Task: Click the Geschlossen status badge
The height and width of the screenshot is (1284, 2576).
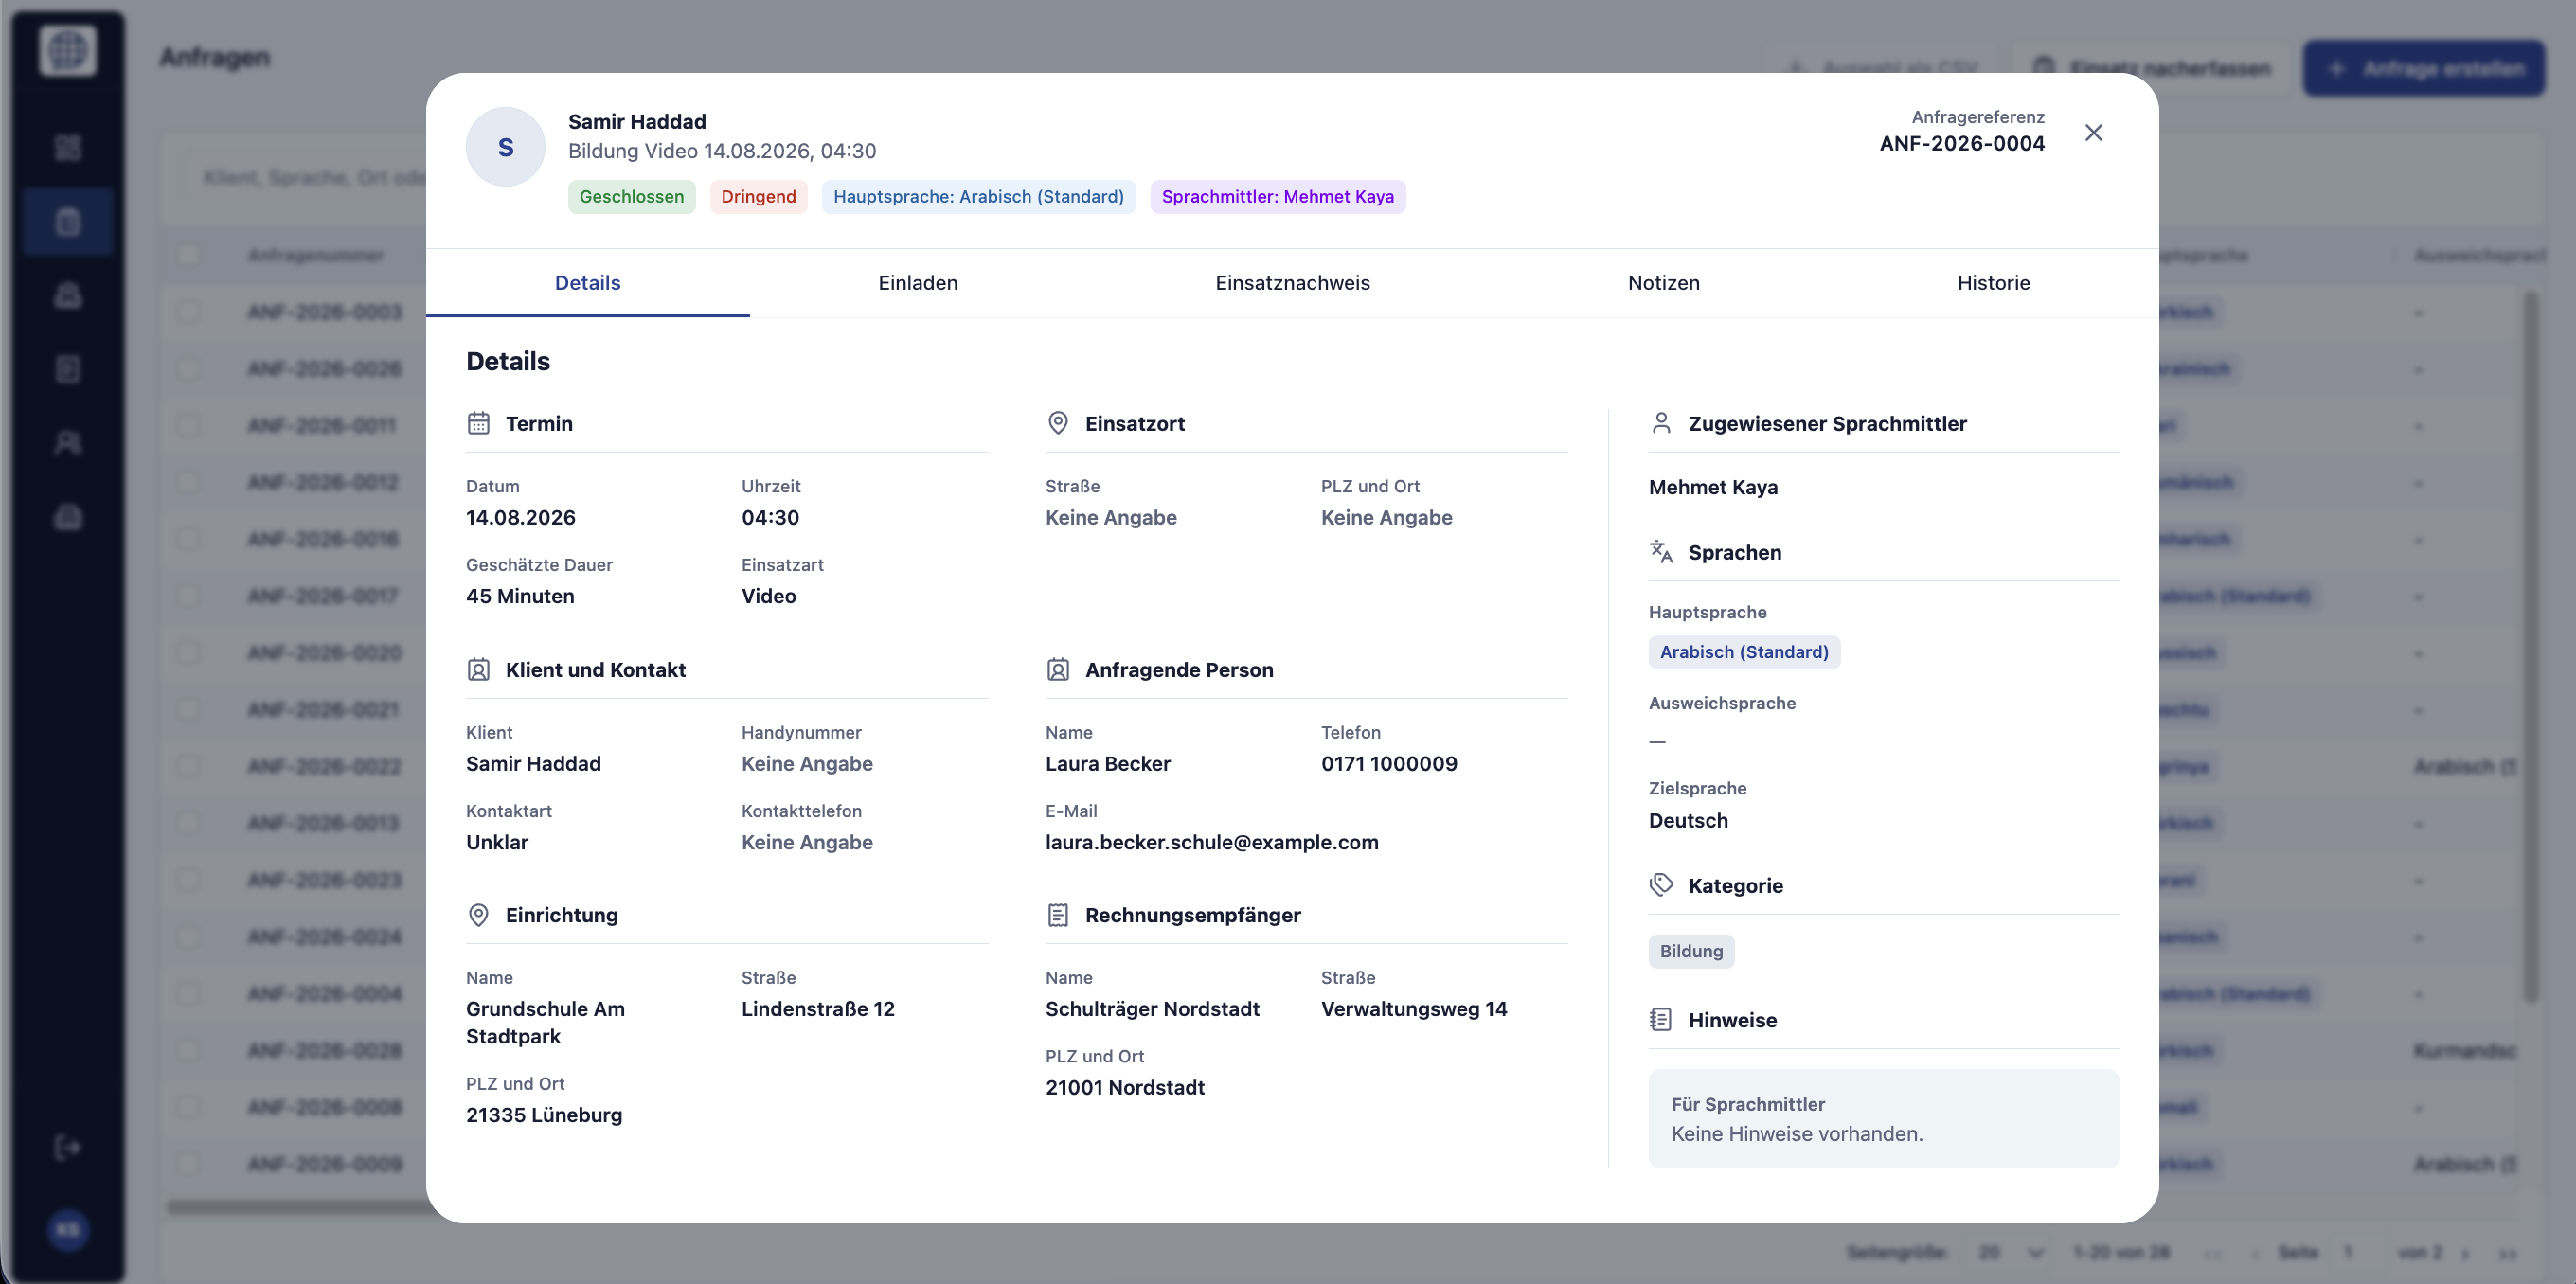Action: (632, 197)
